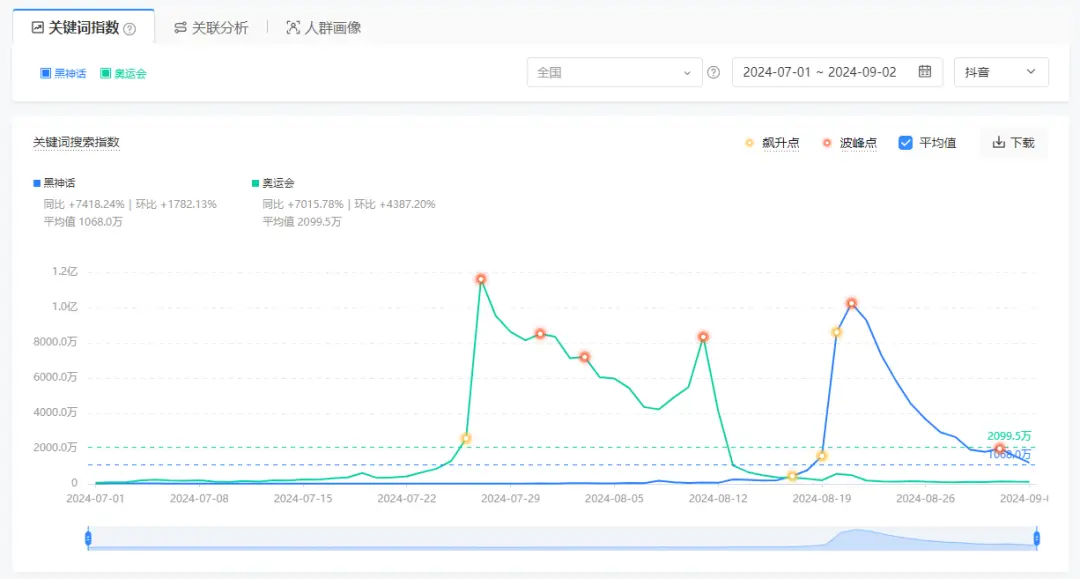Click the 飙升点 yellow marker icon
1080x579 pixels.
pos(749,142)
